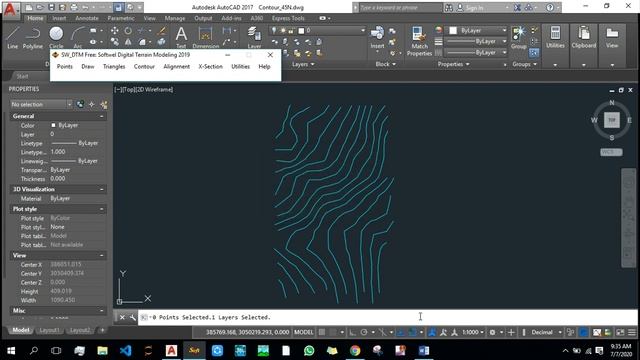Click TOP face of ViewCube
The width and height of the screenshot is (640, 360).
pos(611,120)
